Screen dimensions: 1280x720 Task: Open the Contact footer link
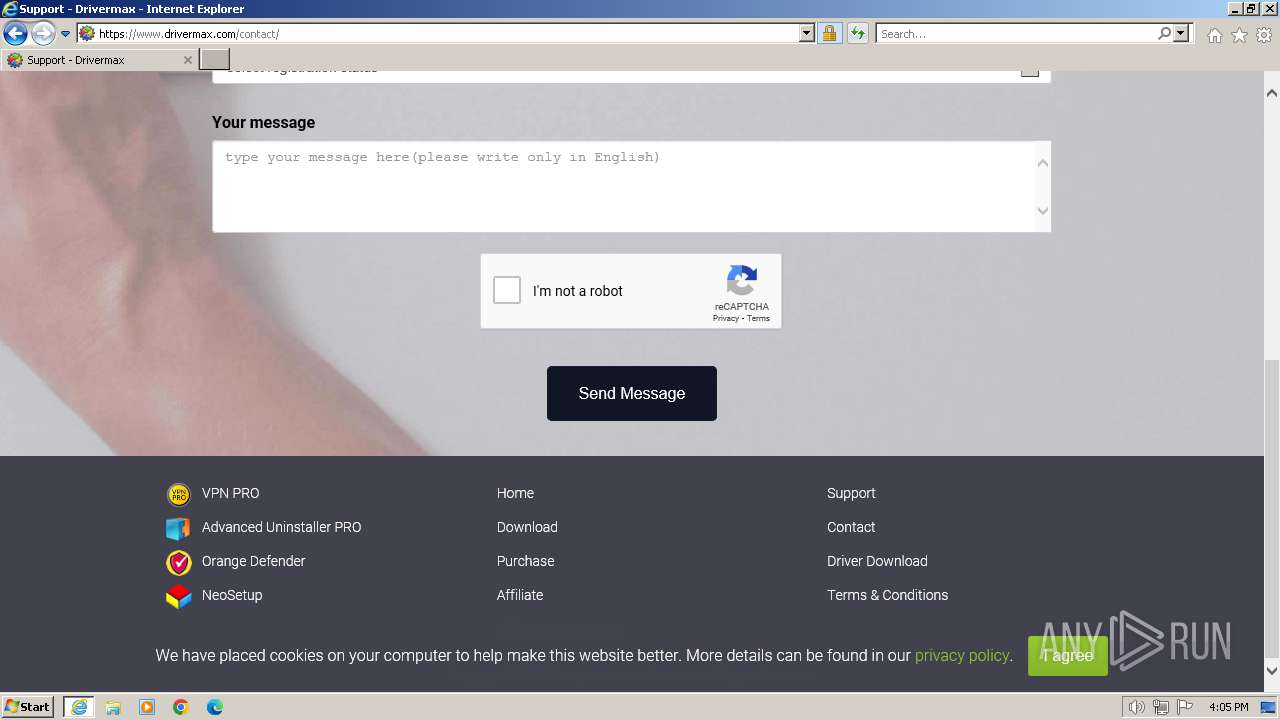(851, 527)
